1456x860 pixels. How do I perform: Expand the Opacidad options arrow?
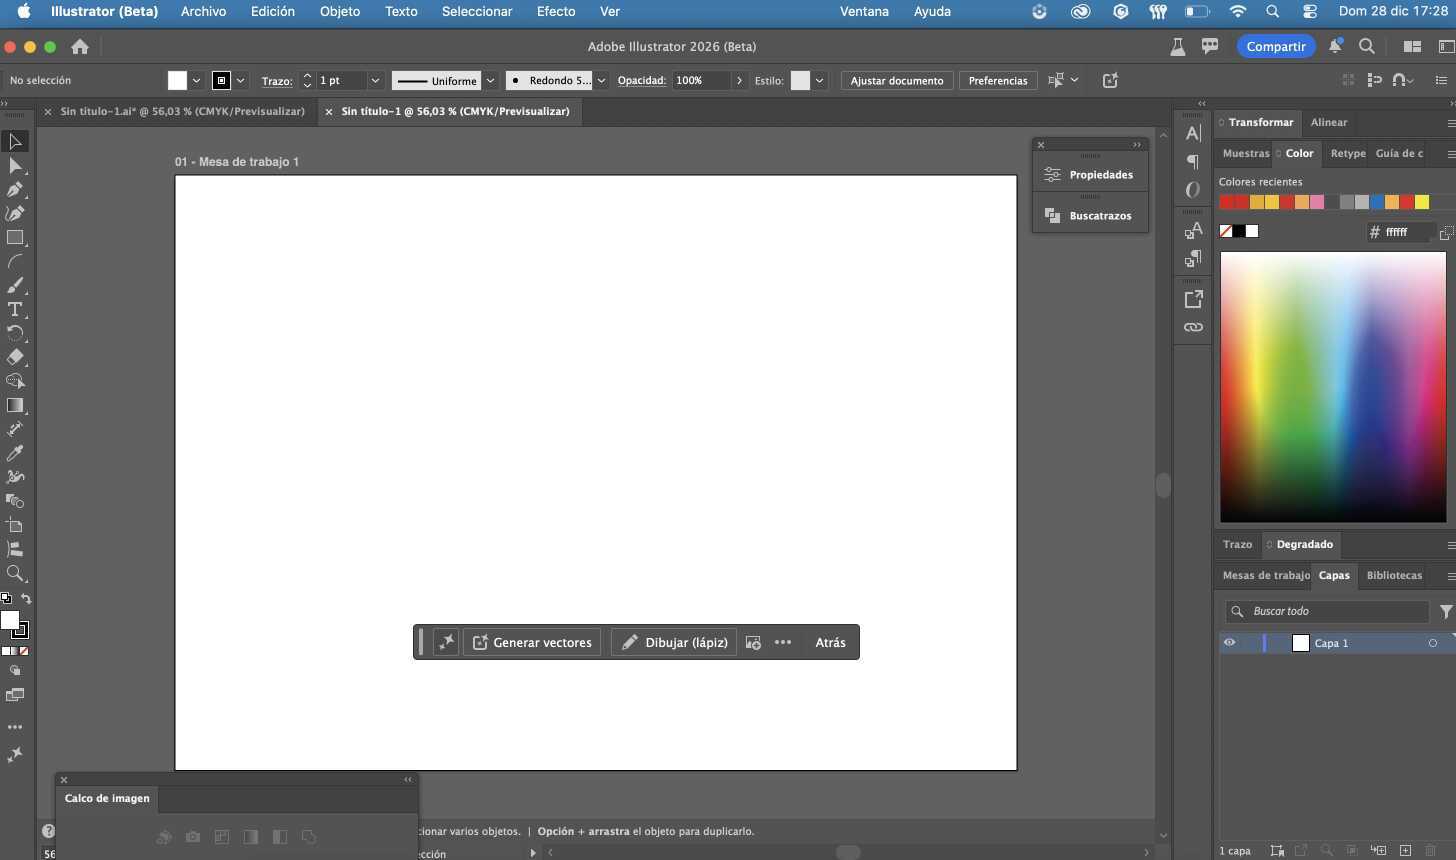[x=739, y=80]
